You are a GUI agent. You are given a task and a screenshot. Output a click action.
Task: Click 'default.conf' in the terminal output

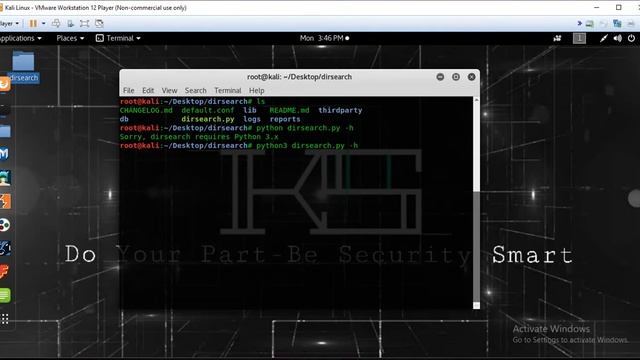coord(208,110)
